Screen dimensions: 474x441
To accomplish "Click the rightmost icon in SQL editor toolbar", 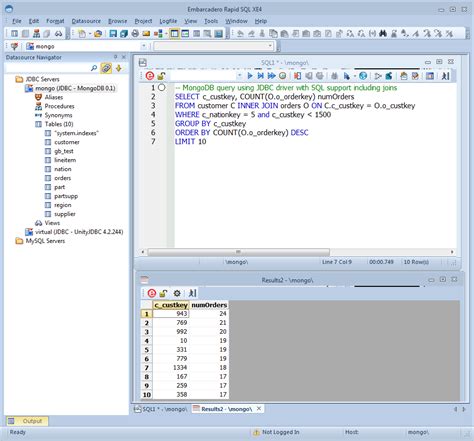I will [x=445, y=76].
